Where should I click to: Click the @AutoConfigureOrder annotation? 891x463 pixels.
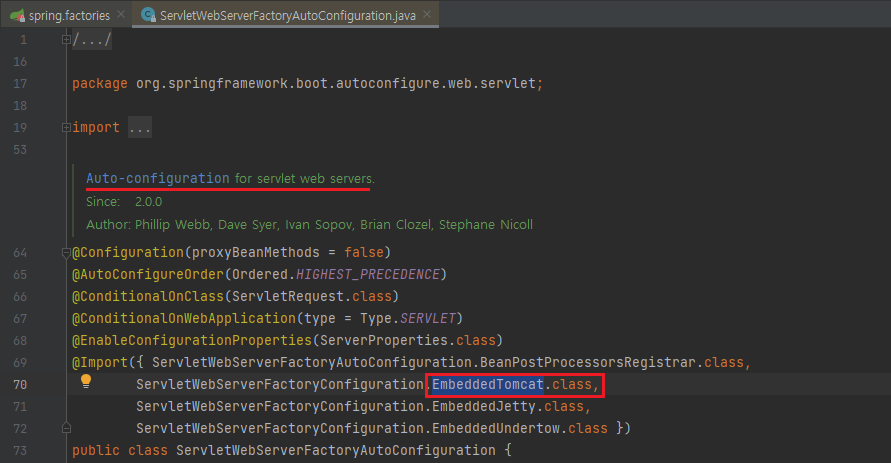[148, 274]
